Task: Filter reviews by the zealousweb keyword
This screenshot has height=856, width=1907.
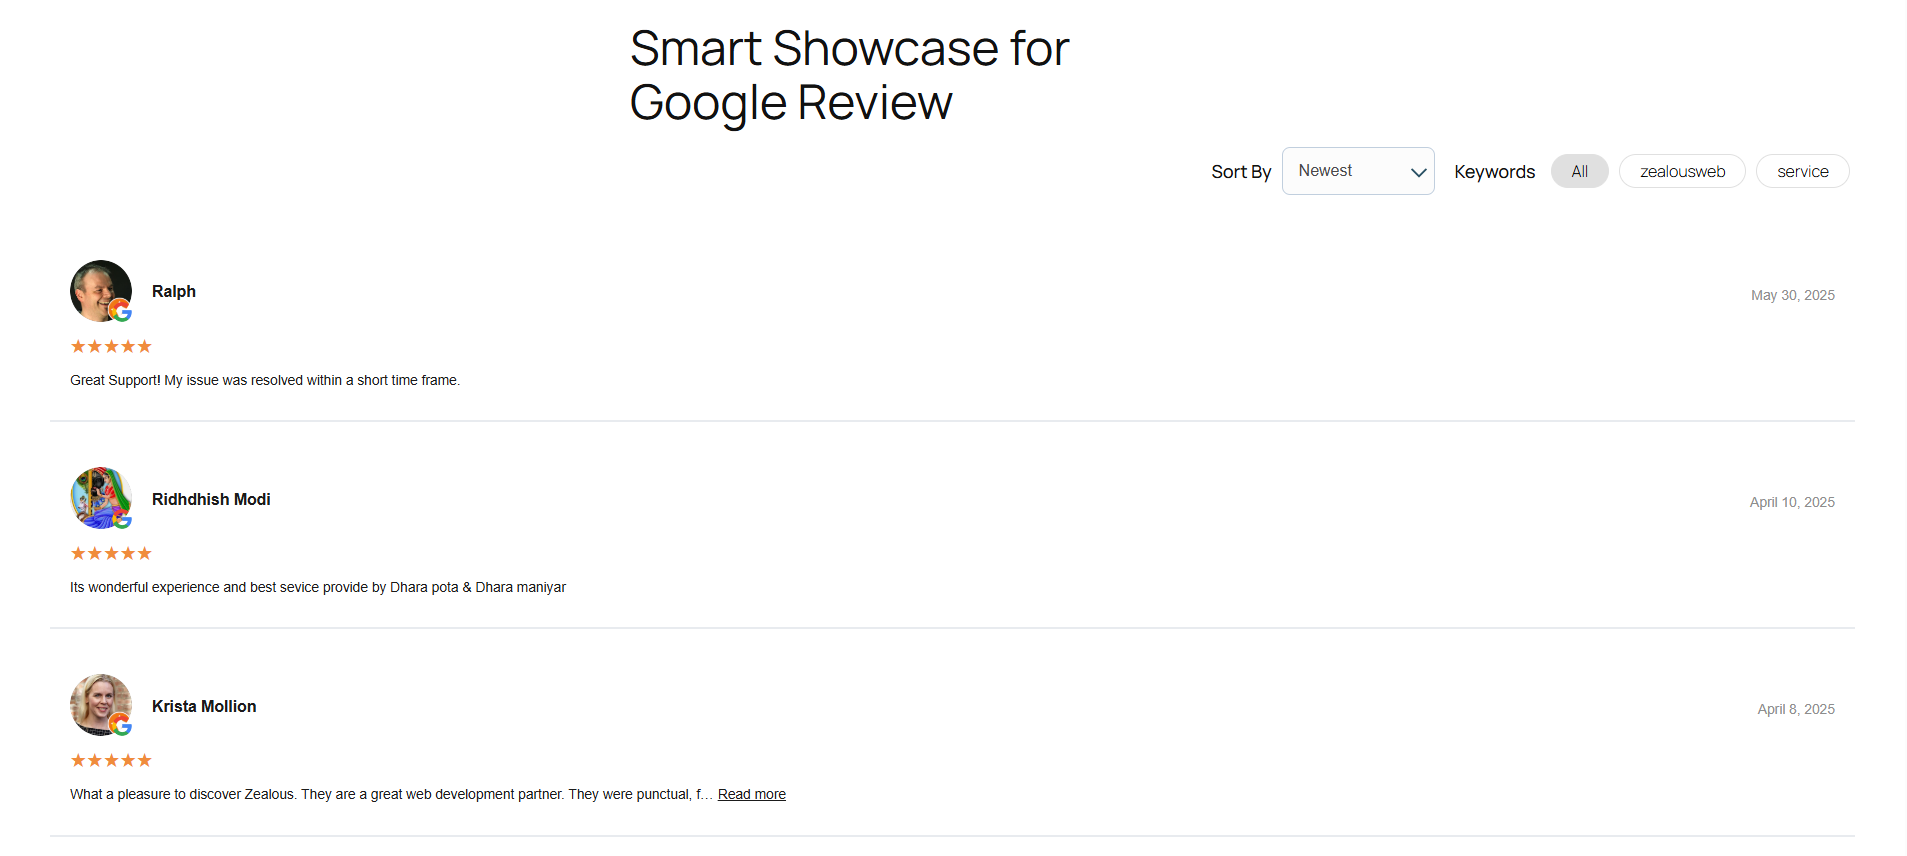Action: click(1682, 172)
